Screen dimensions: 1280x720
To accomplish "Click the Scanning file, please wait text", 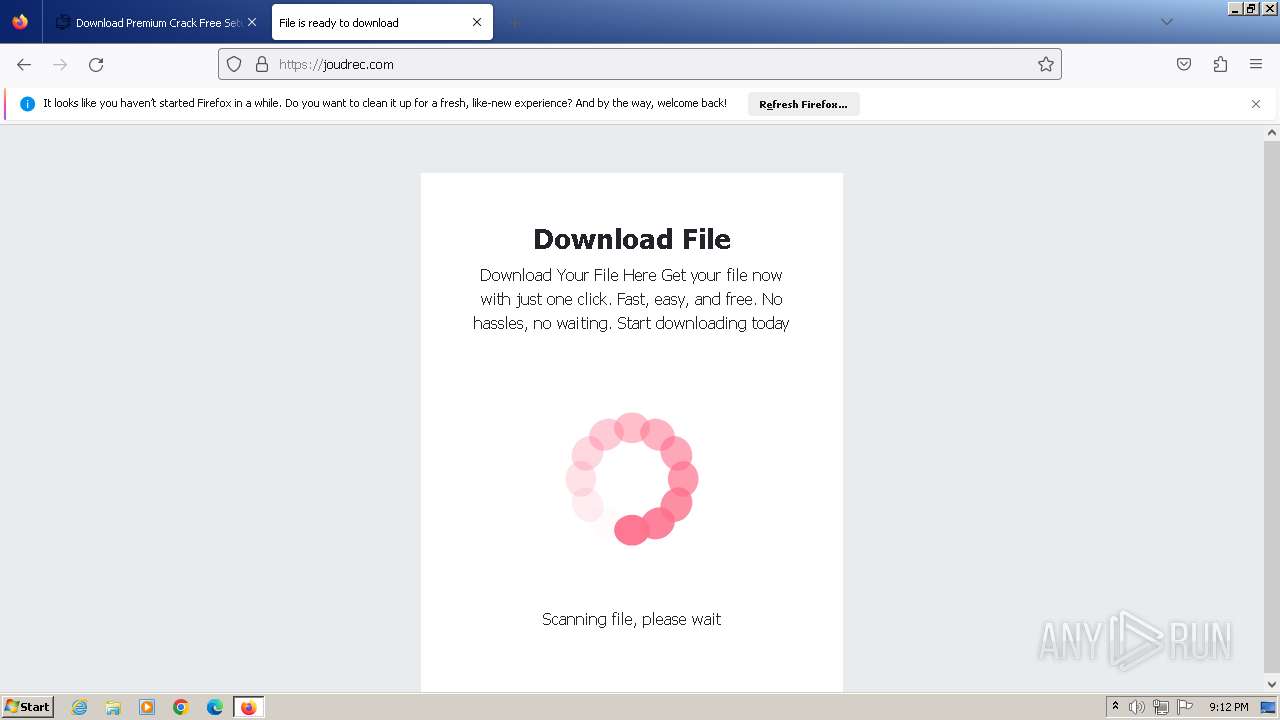I will 632,619.
